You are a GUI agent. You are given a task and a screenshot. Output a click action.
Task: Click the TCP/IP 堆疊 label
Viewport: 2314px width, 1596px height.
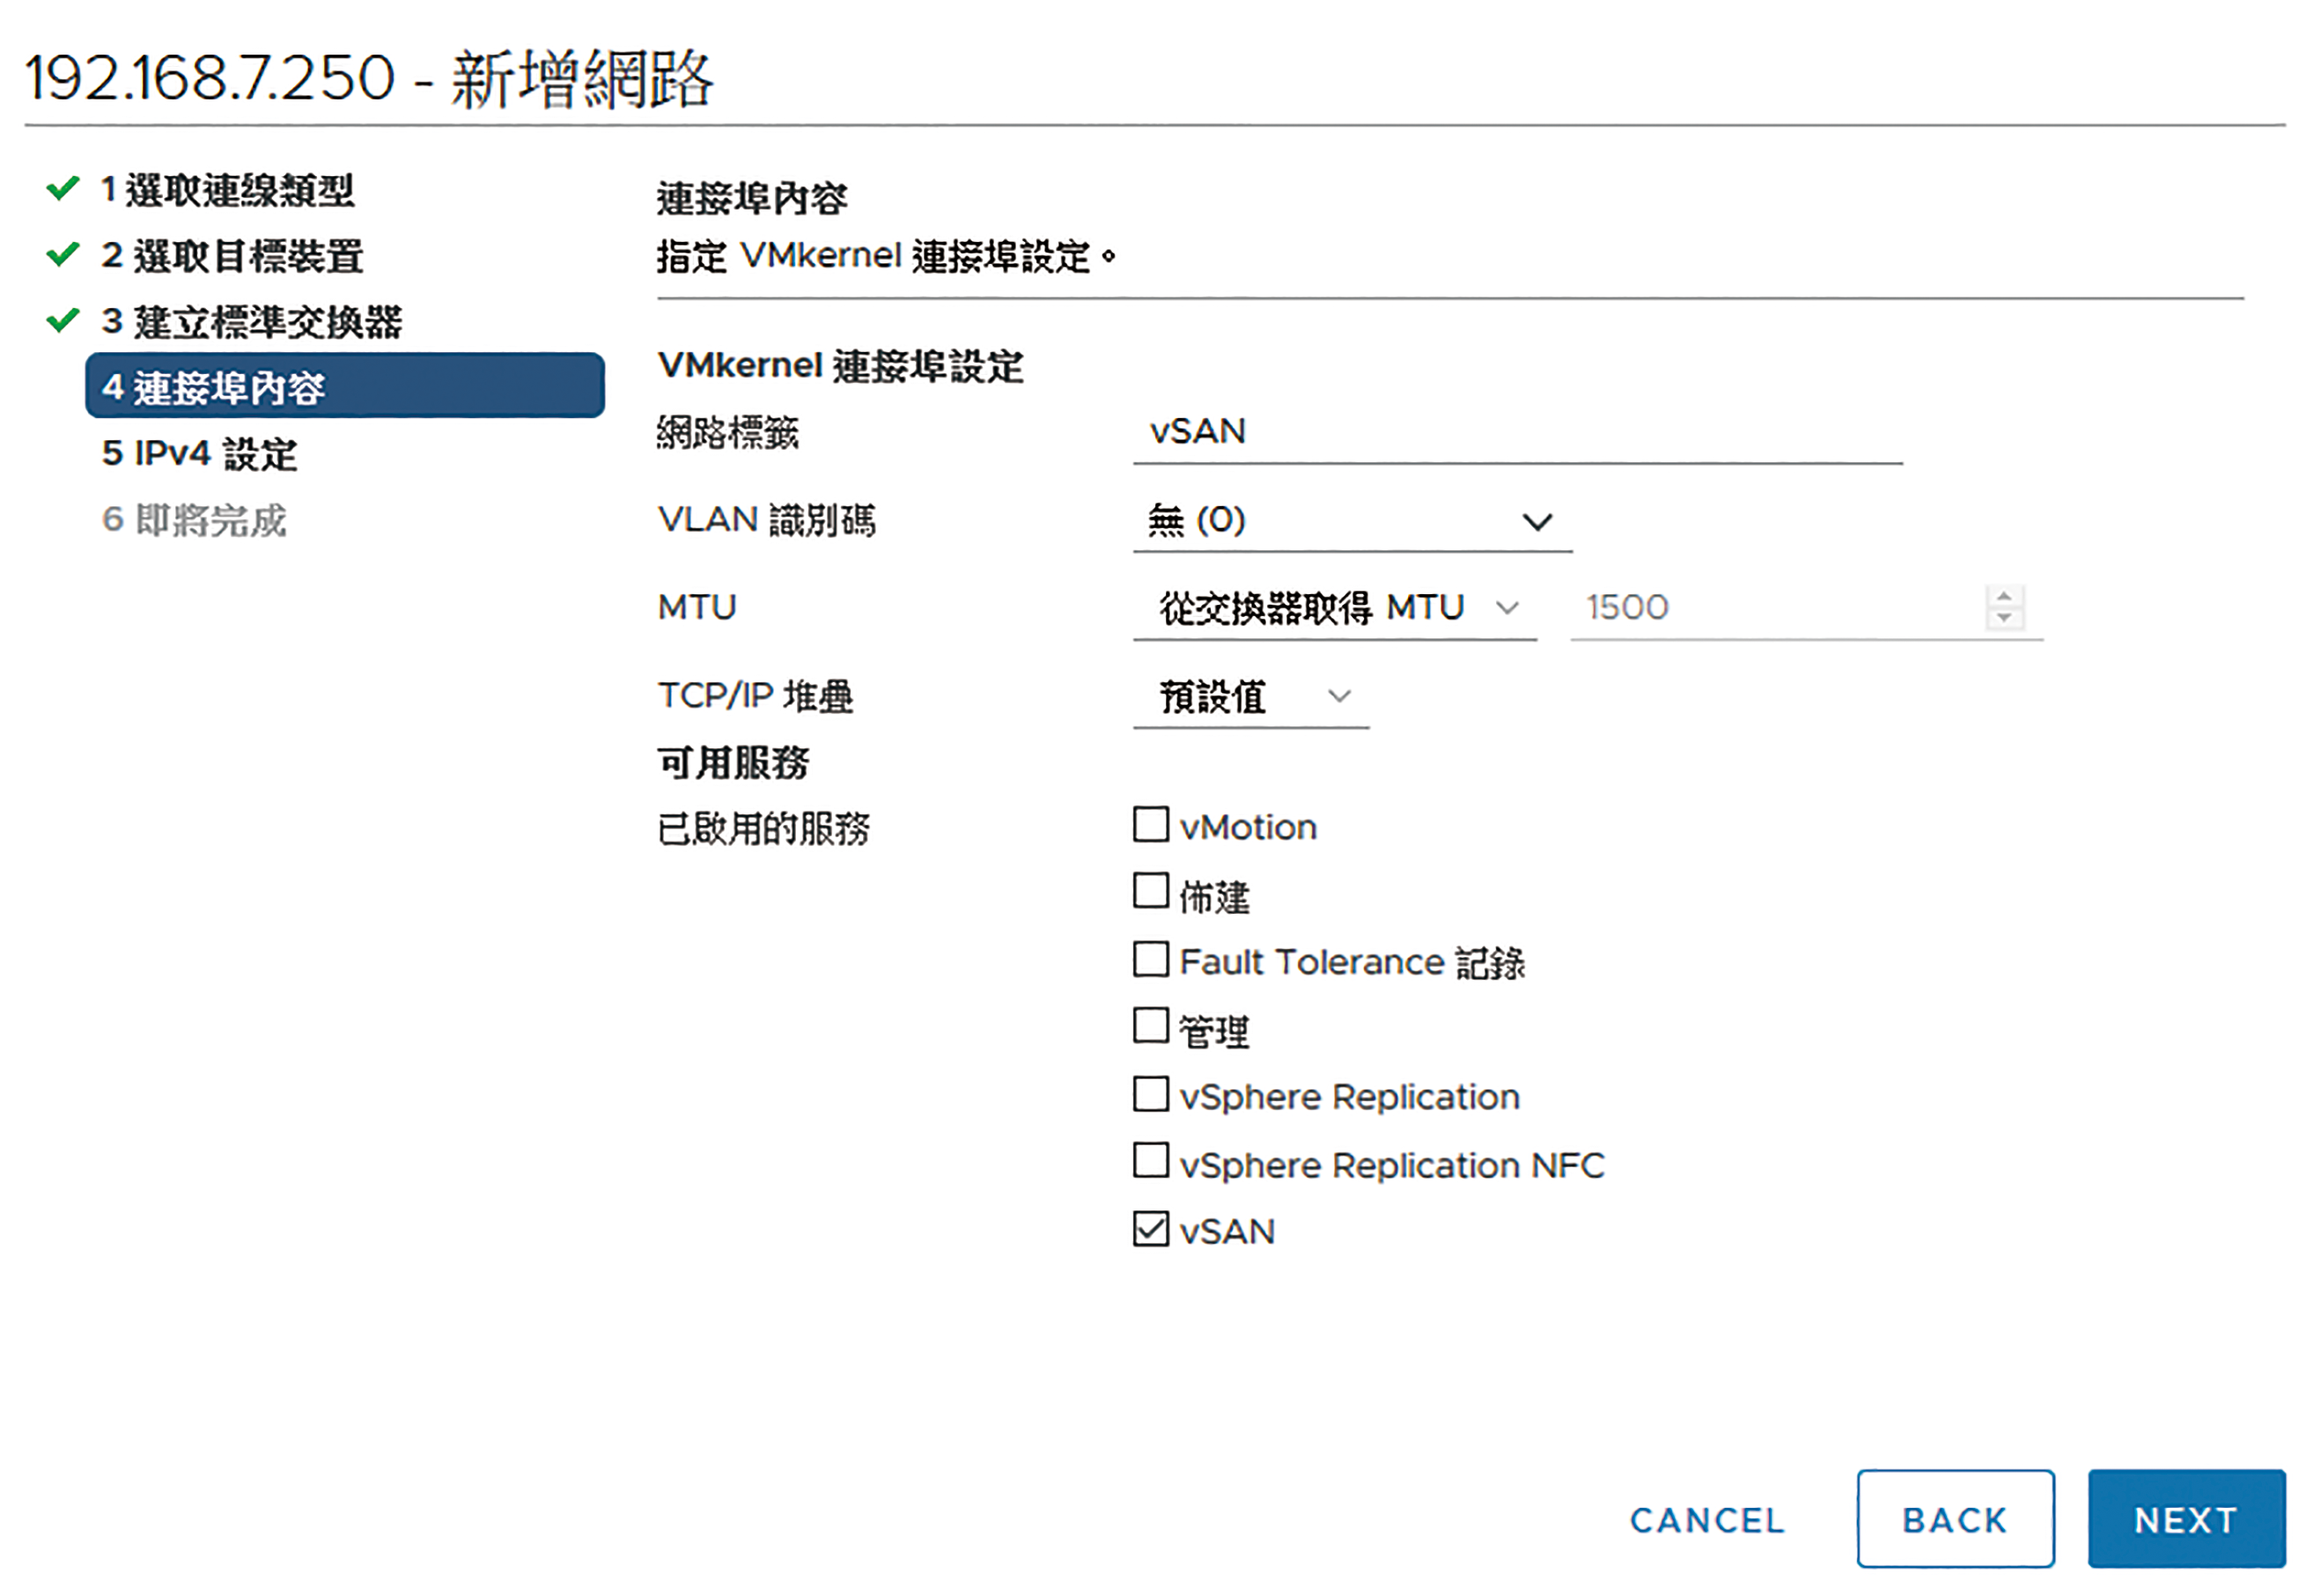click(755, 696)
